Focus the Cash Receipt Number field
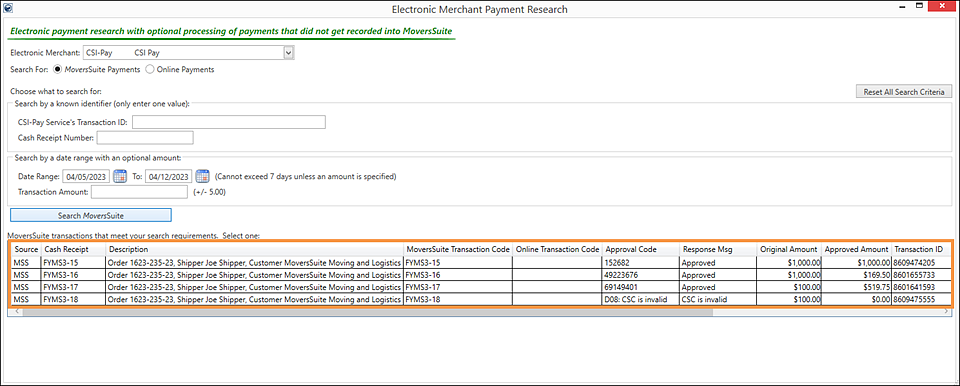This screenshot has height=386, width=960. click(144, 137)
